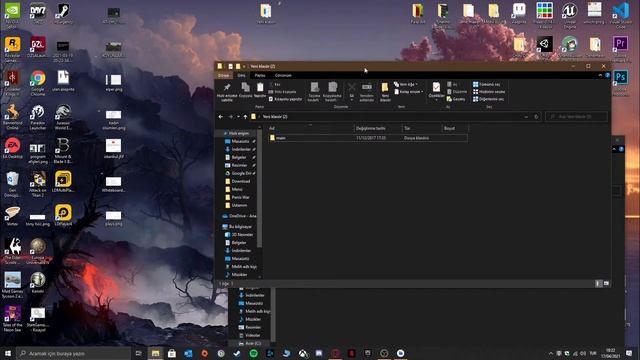The image size is (640, 360).
Task: Open the Dosya (file) ribbon tab
Action: click(x=223, y=76)
